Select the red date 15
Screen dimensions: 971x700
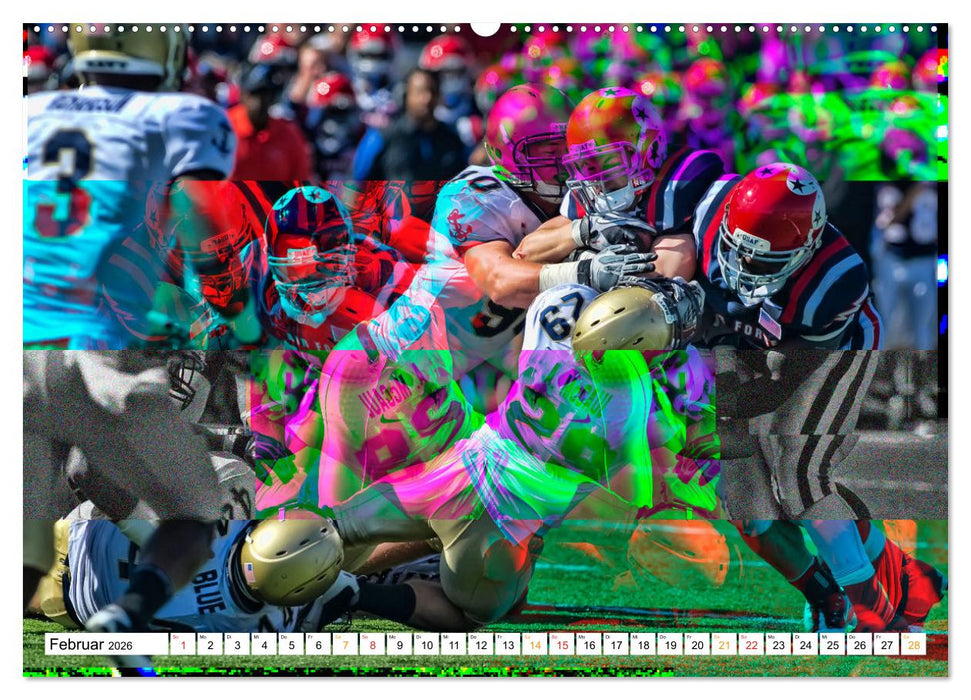561,644
